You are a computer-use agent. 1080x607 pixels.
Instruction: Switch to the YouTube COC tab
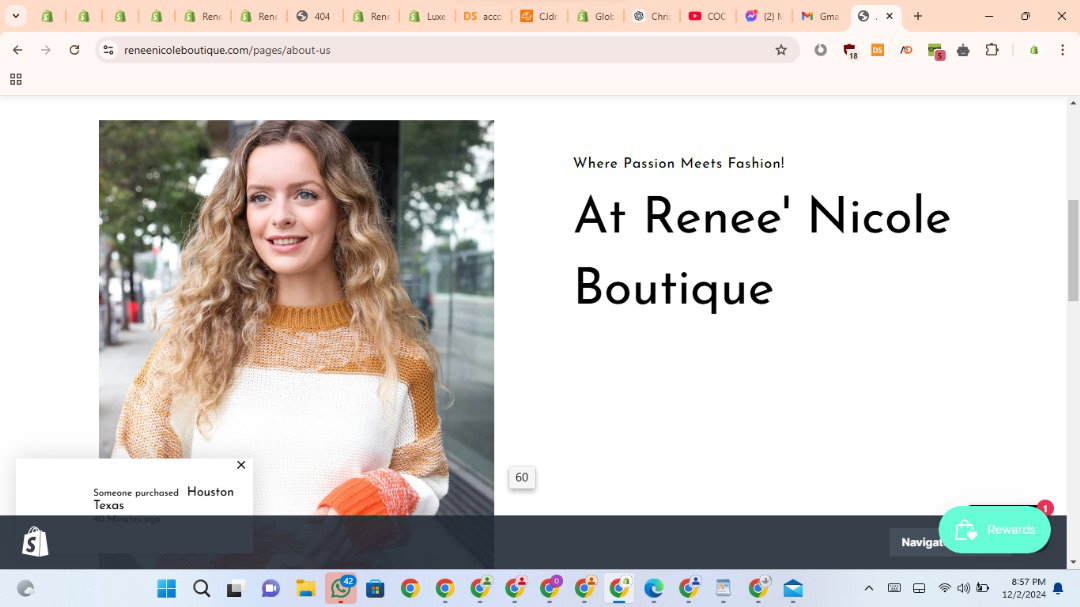pyautogui.click(x=708, y=16)
